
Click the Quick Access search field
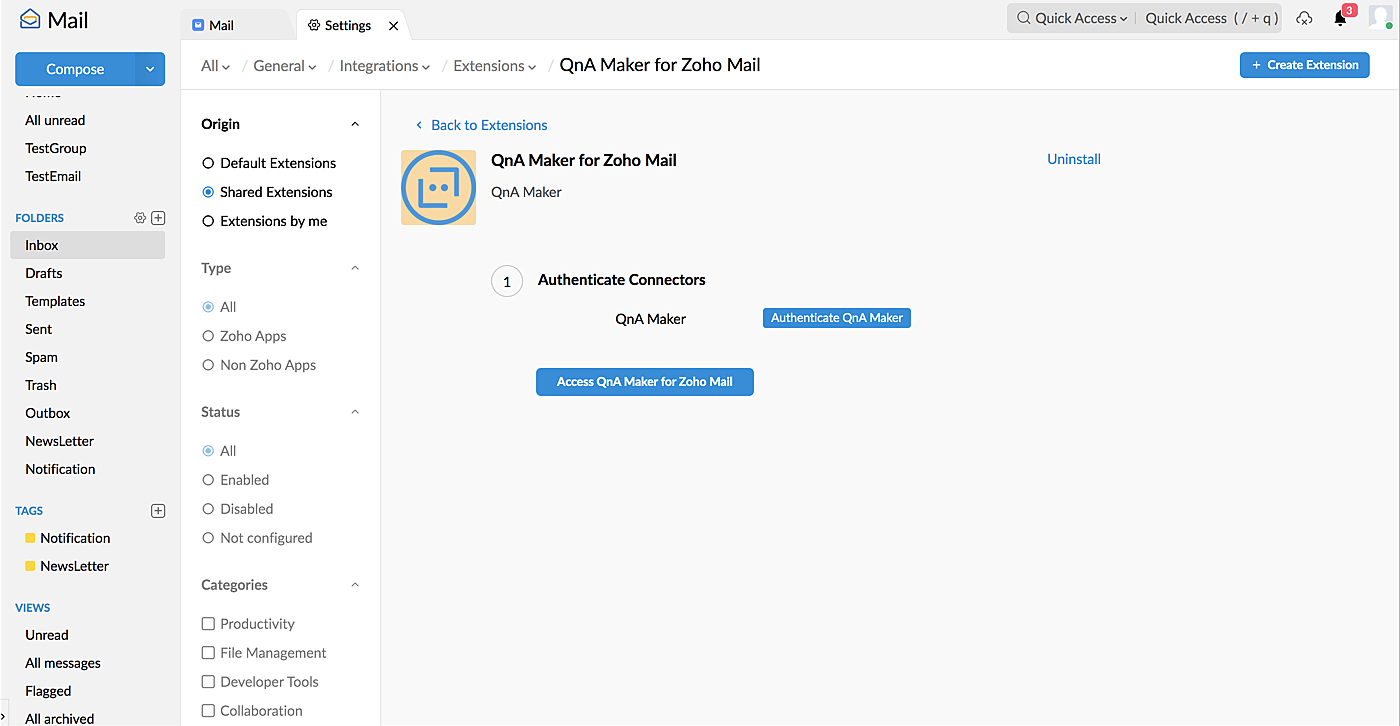1211,18
